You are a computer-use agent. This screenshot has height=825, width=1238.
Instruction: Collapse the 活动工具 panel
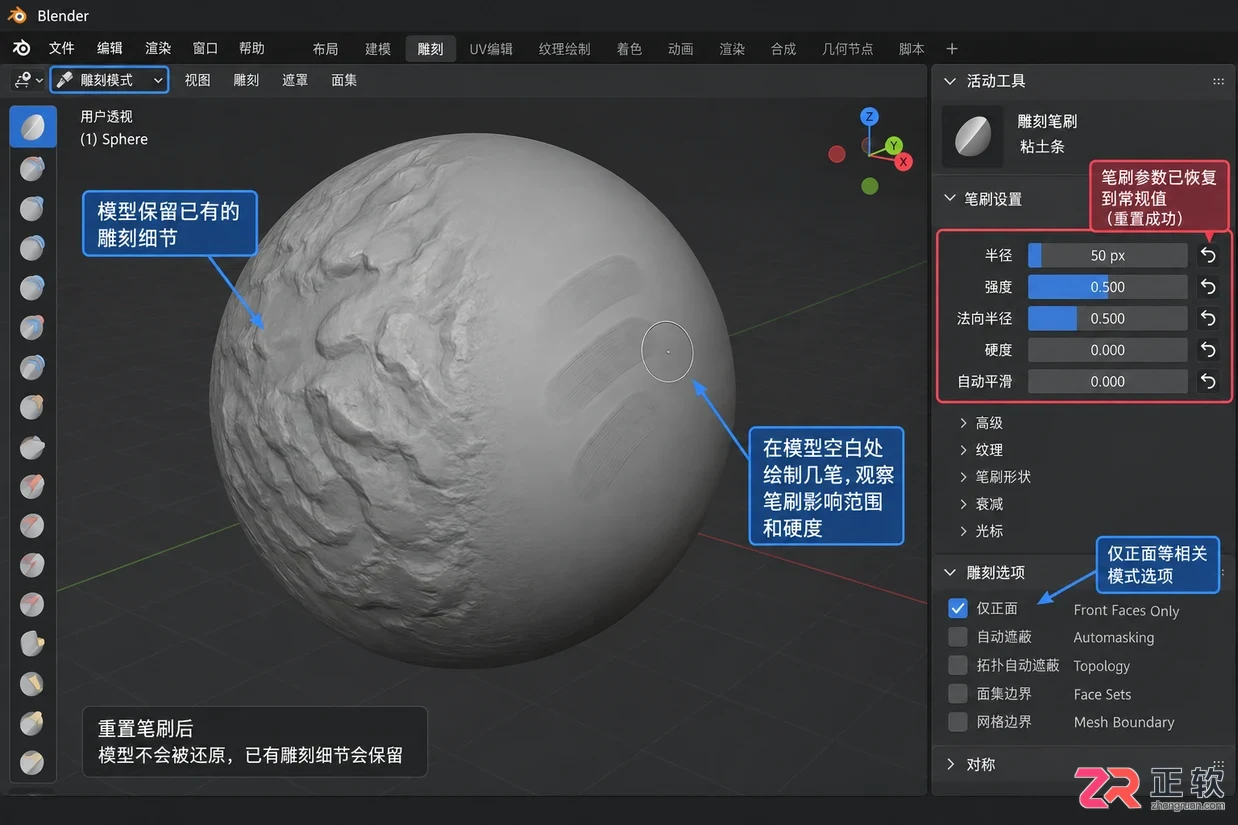951,81
